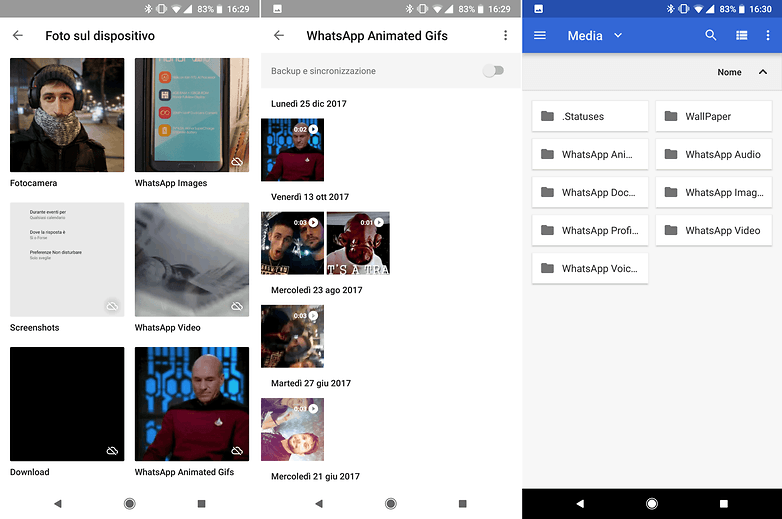
Task: Open the Download album
Action: point(67,404)
